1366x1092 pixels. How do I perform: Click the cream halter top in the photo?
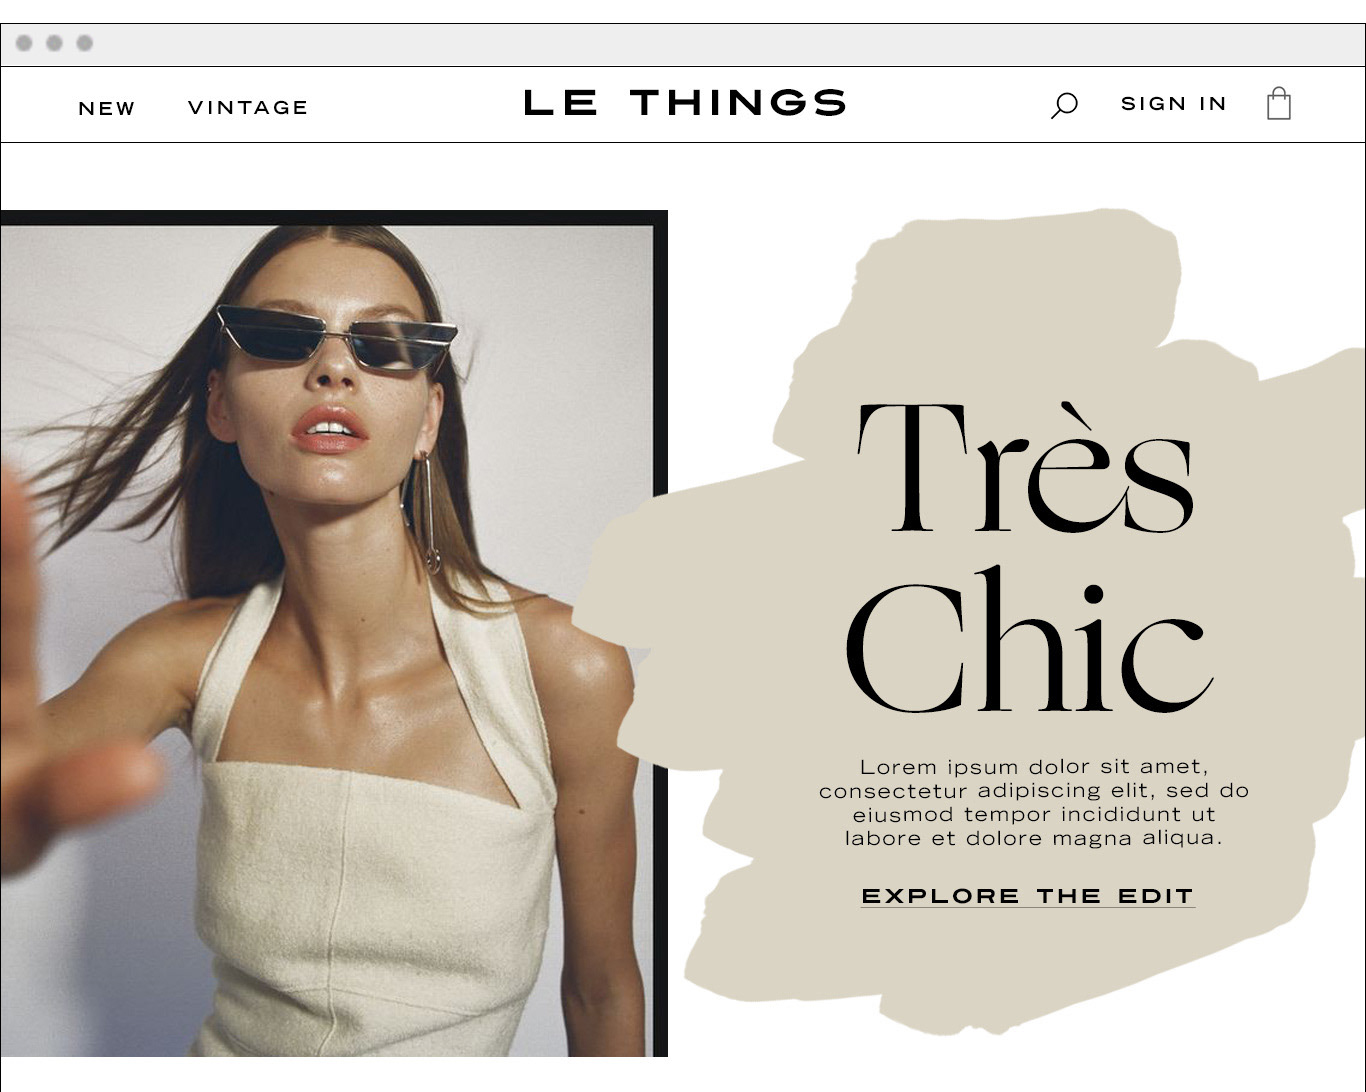click(x=375, y=850)
